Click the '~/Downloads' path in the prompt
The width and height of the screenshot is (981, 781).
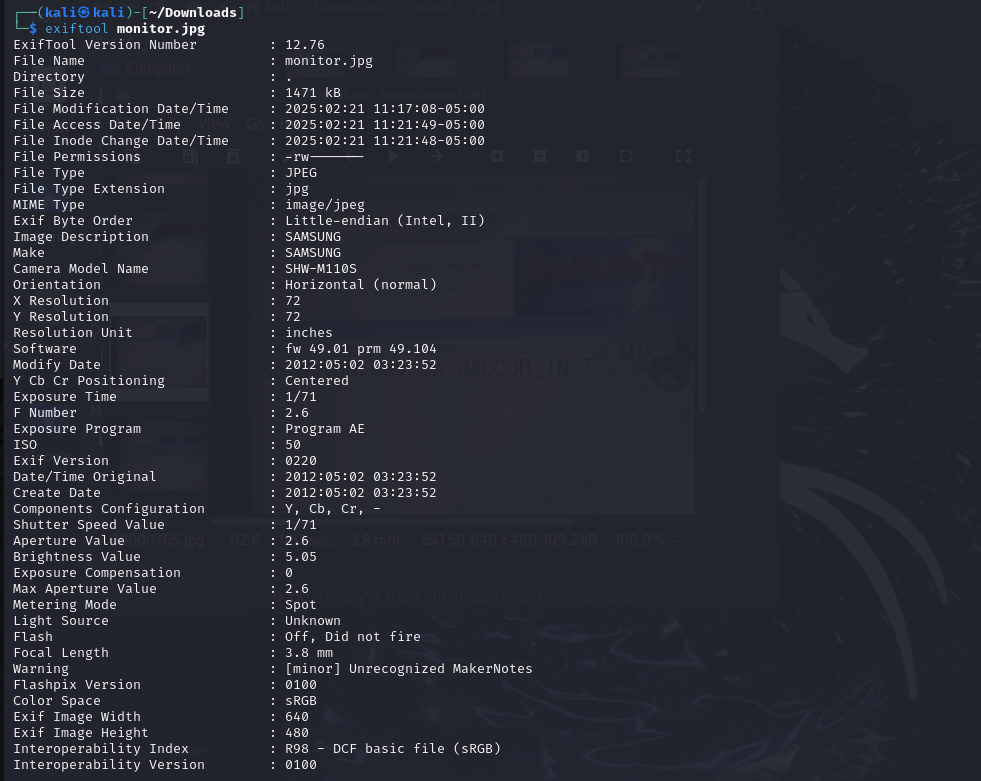(x=193, y=13)
